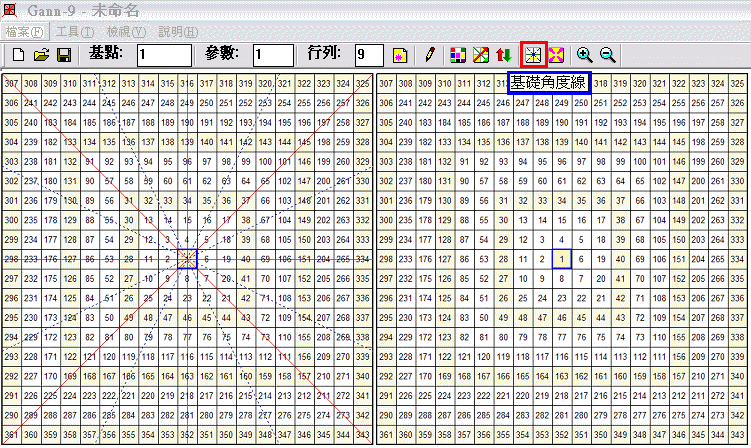Click the red and green up-down arrows icon
Image resolution: width=751 pixels, height=448 pixels.
tap(504, 55)
